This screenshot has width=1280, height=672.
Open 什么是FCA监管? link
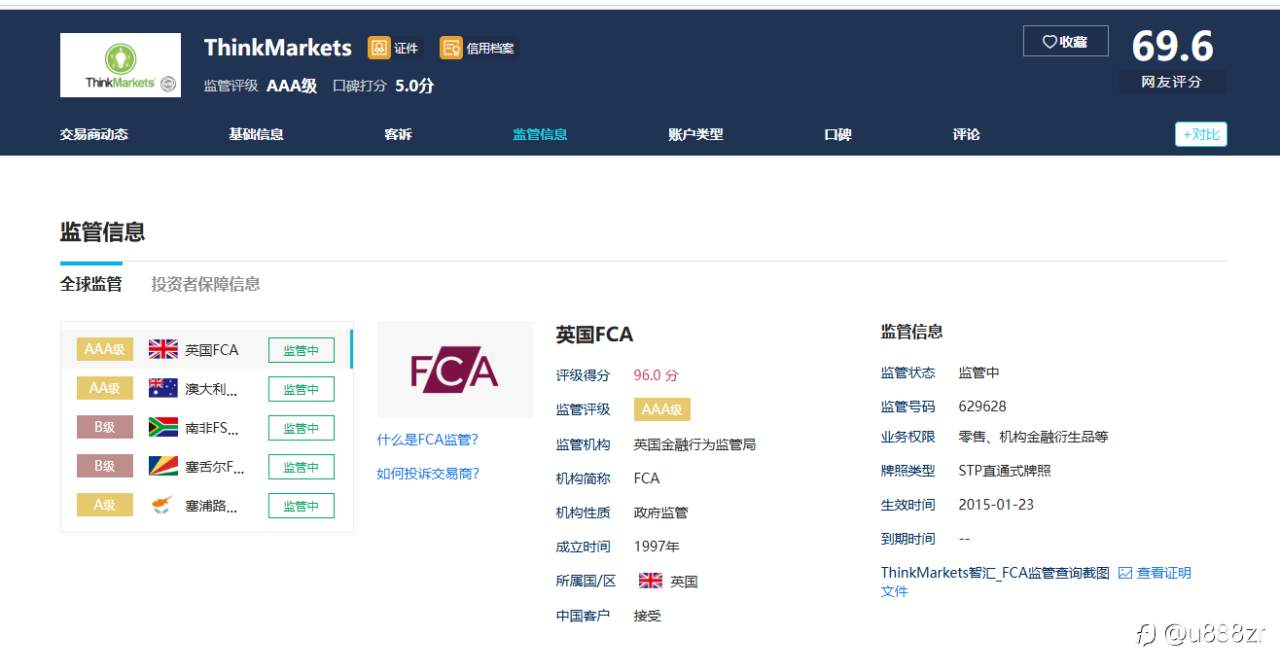pos(428,439)
